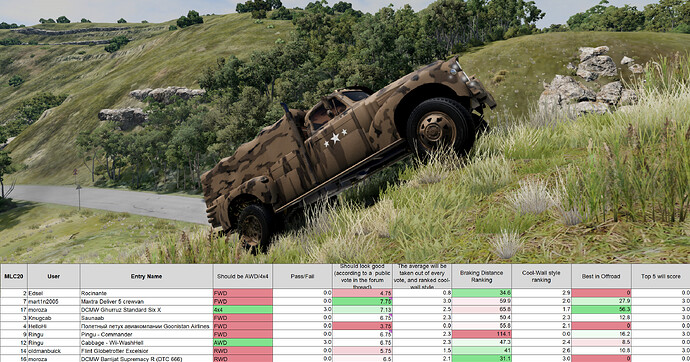This screenshot has height=362, width=690.
Task: Click the offroad score 10.8
Action: (x=601, y=351)
